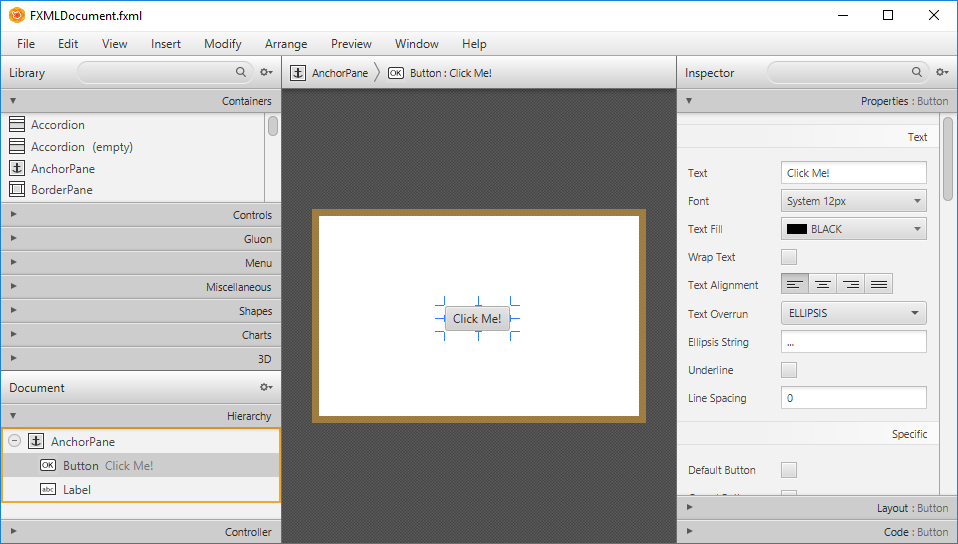Image resolution: width=958 pixels, height=544 pixels.
Task: Click the center text alignment icon
Action: pos(823,285)
